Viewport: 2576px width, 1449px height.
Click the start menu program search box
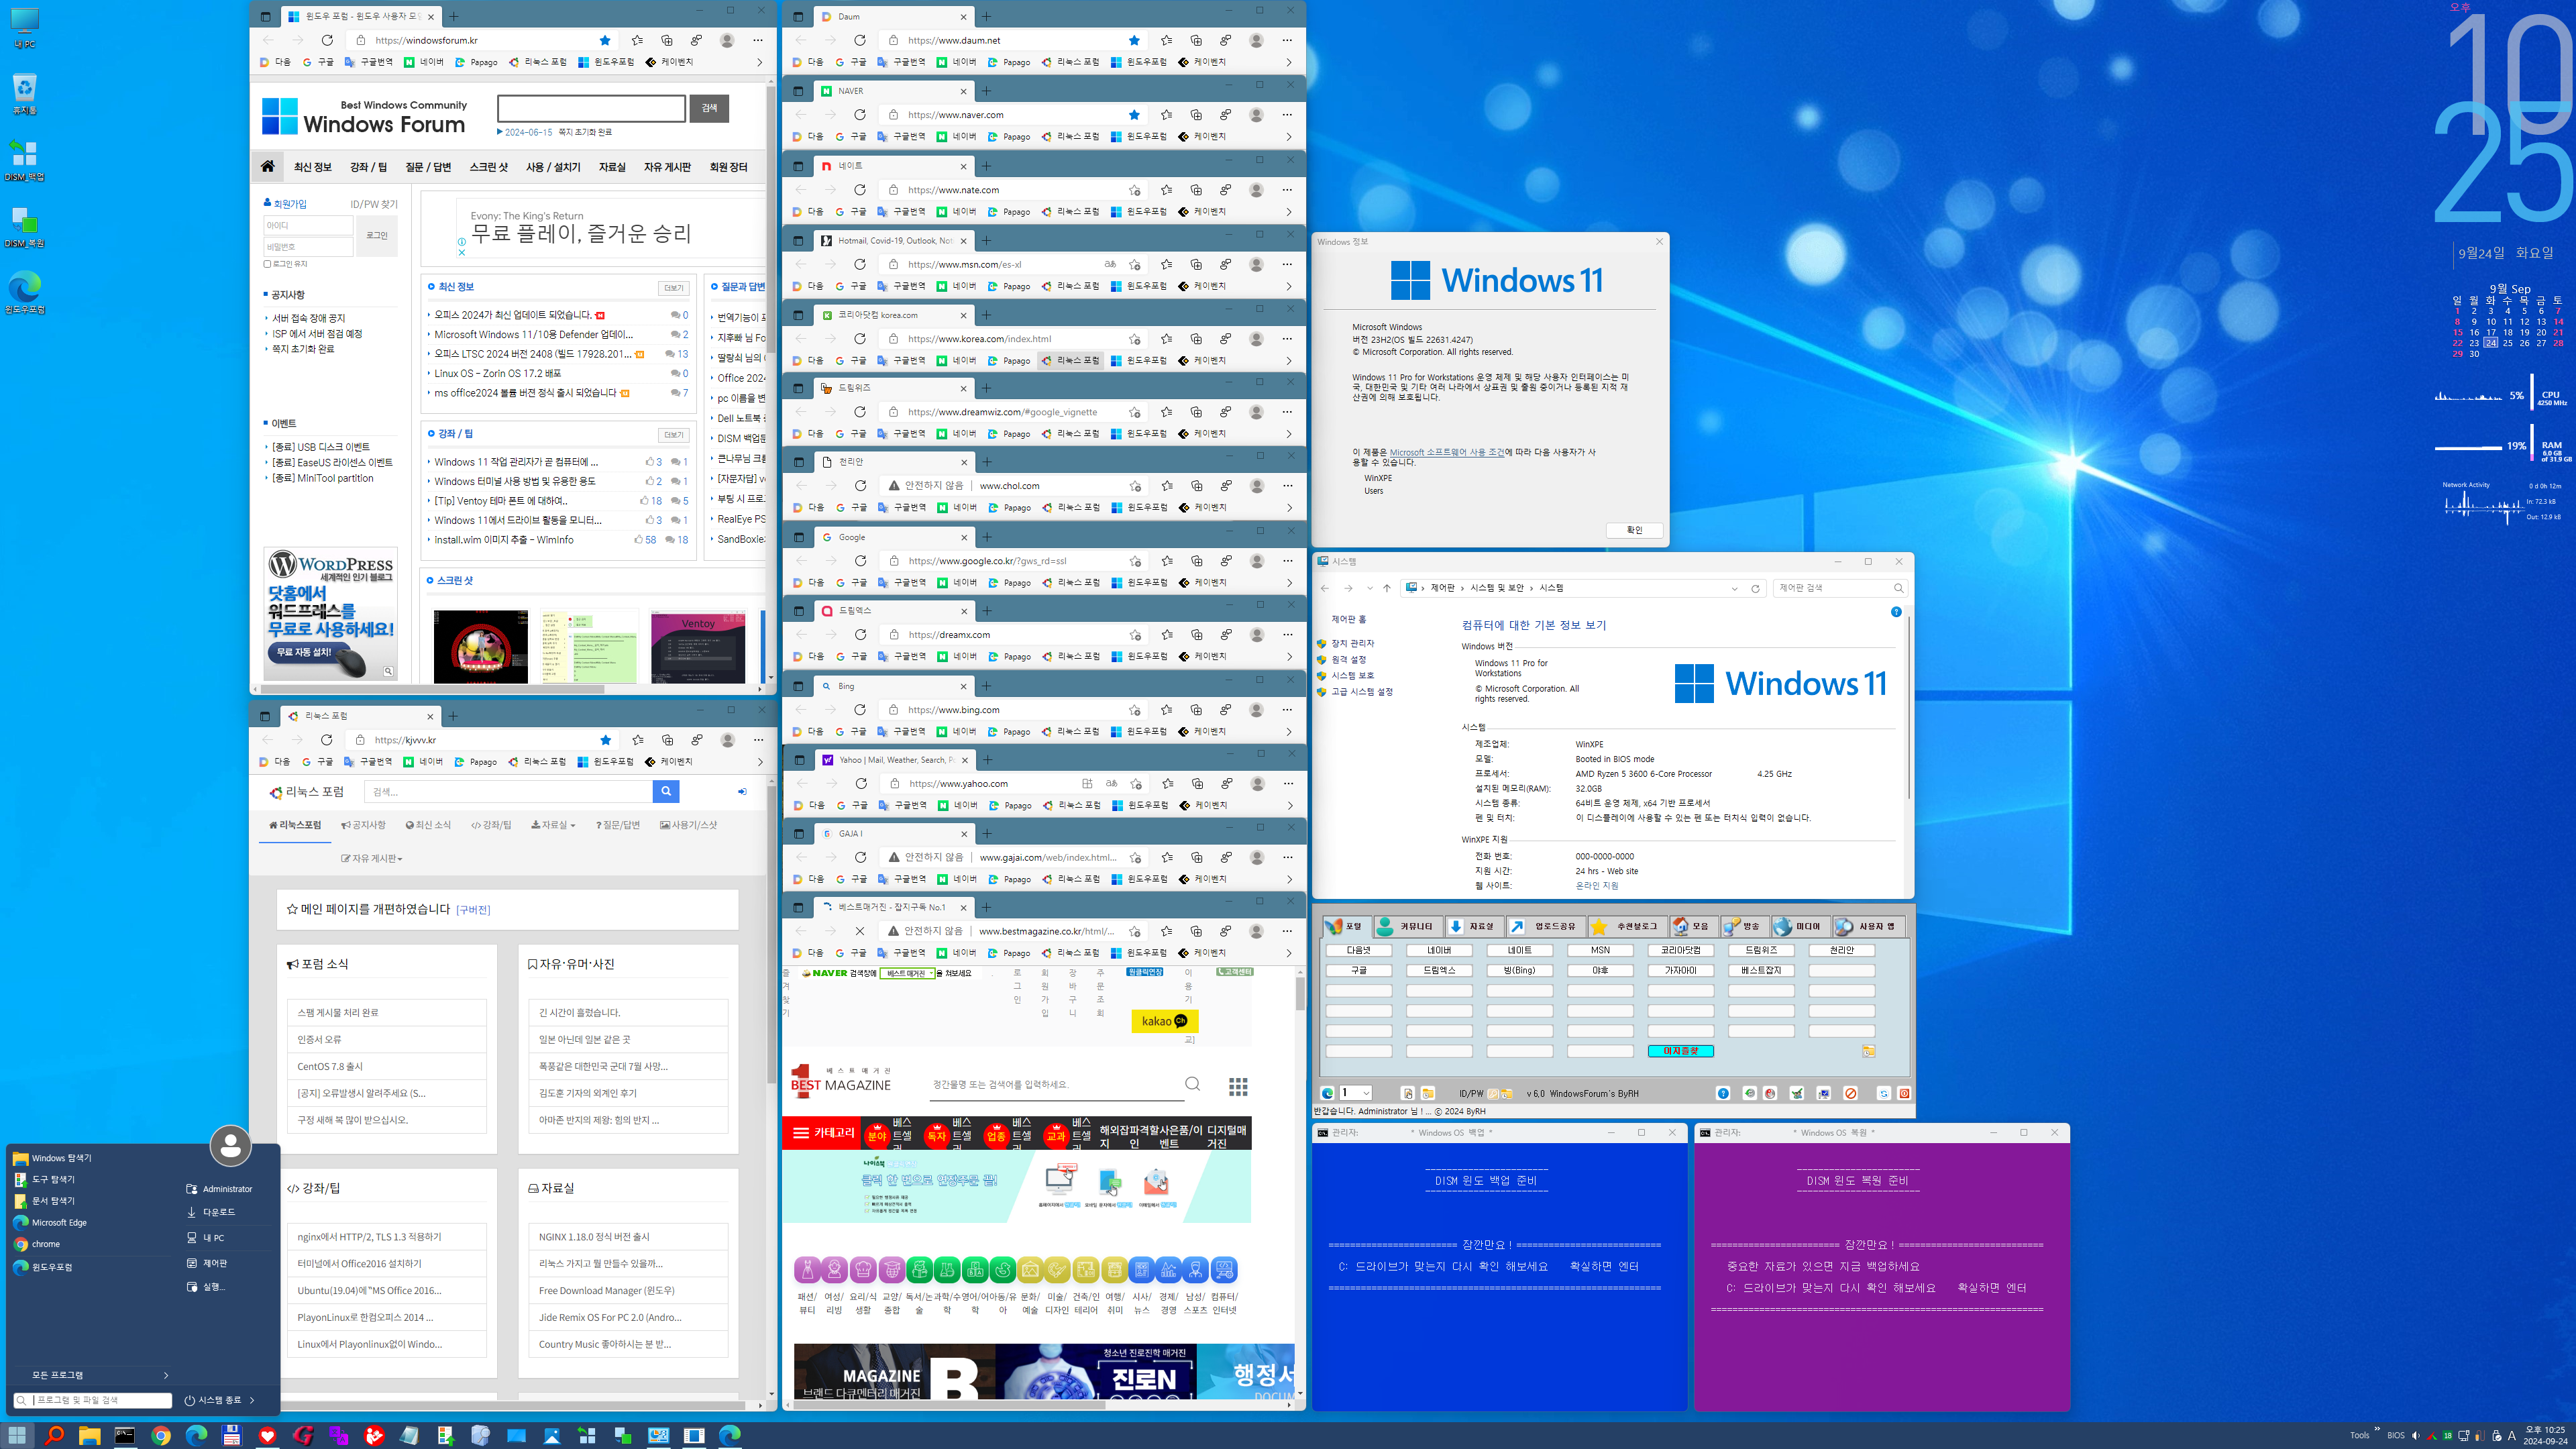pyautogui.click(x=92, y=1400)
